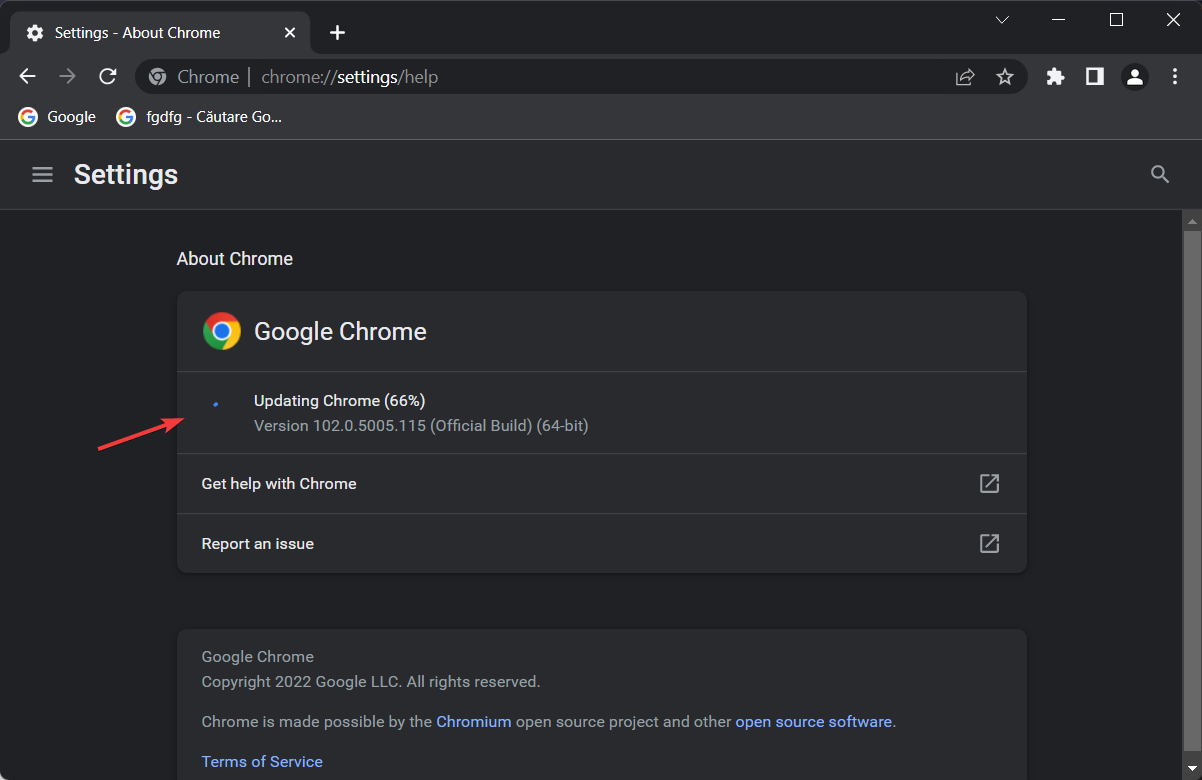The width and height of the screenshot is (1202, 780).
Task: Toggle the browser side panel icon
Action: tap(1095, 77)
